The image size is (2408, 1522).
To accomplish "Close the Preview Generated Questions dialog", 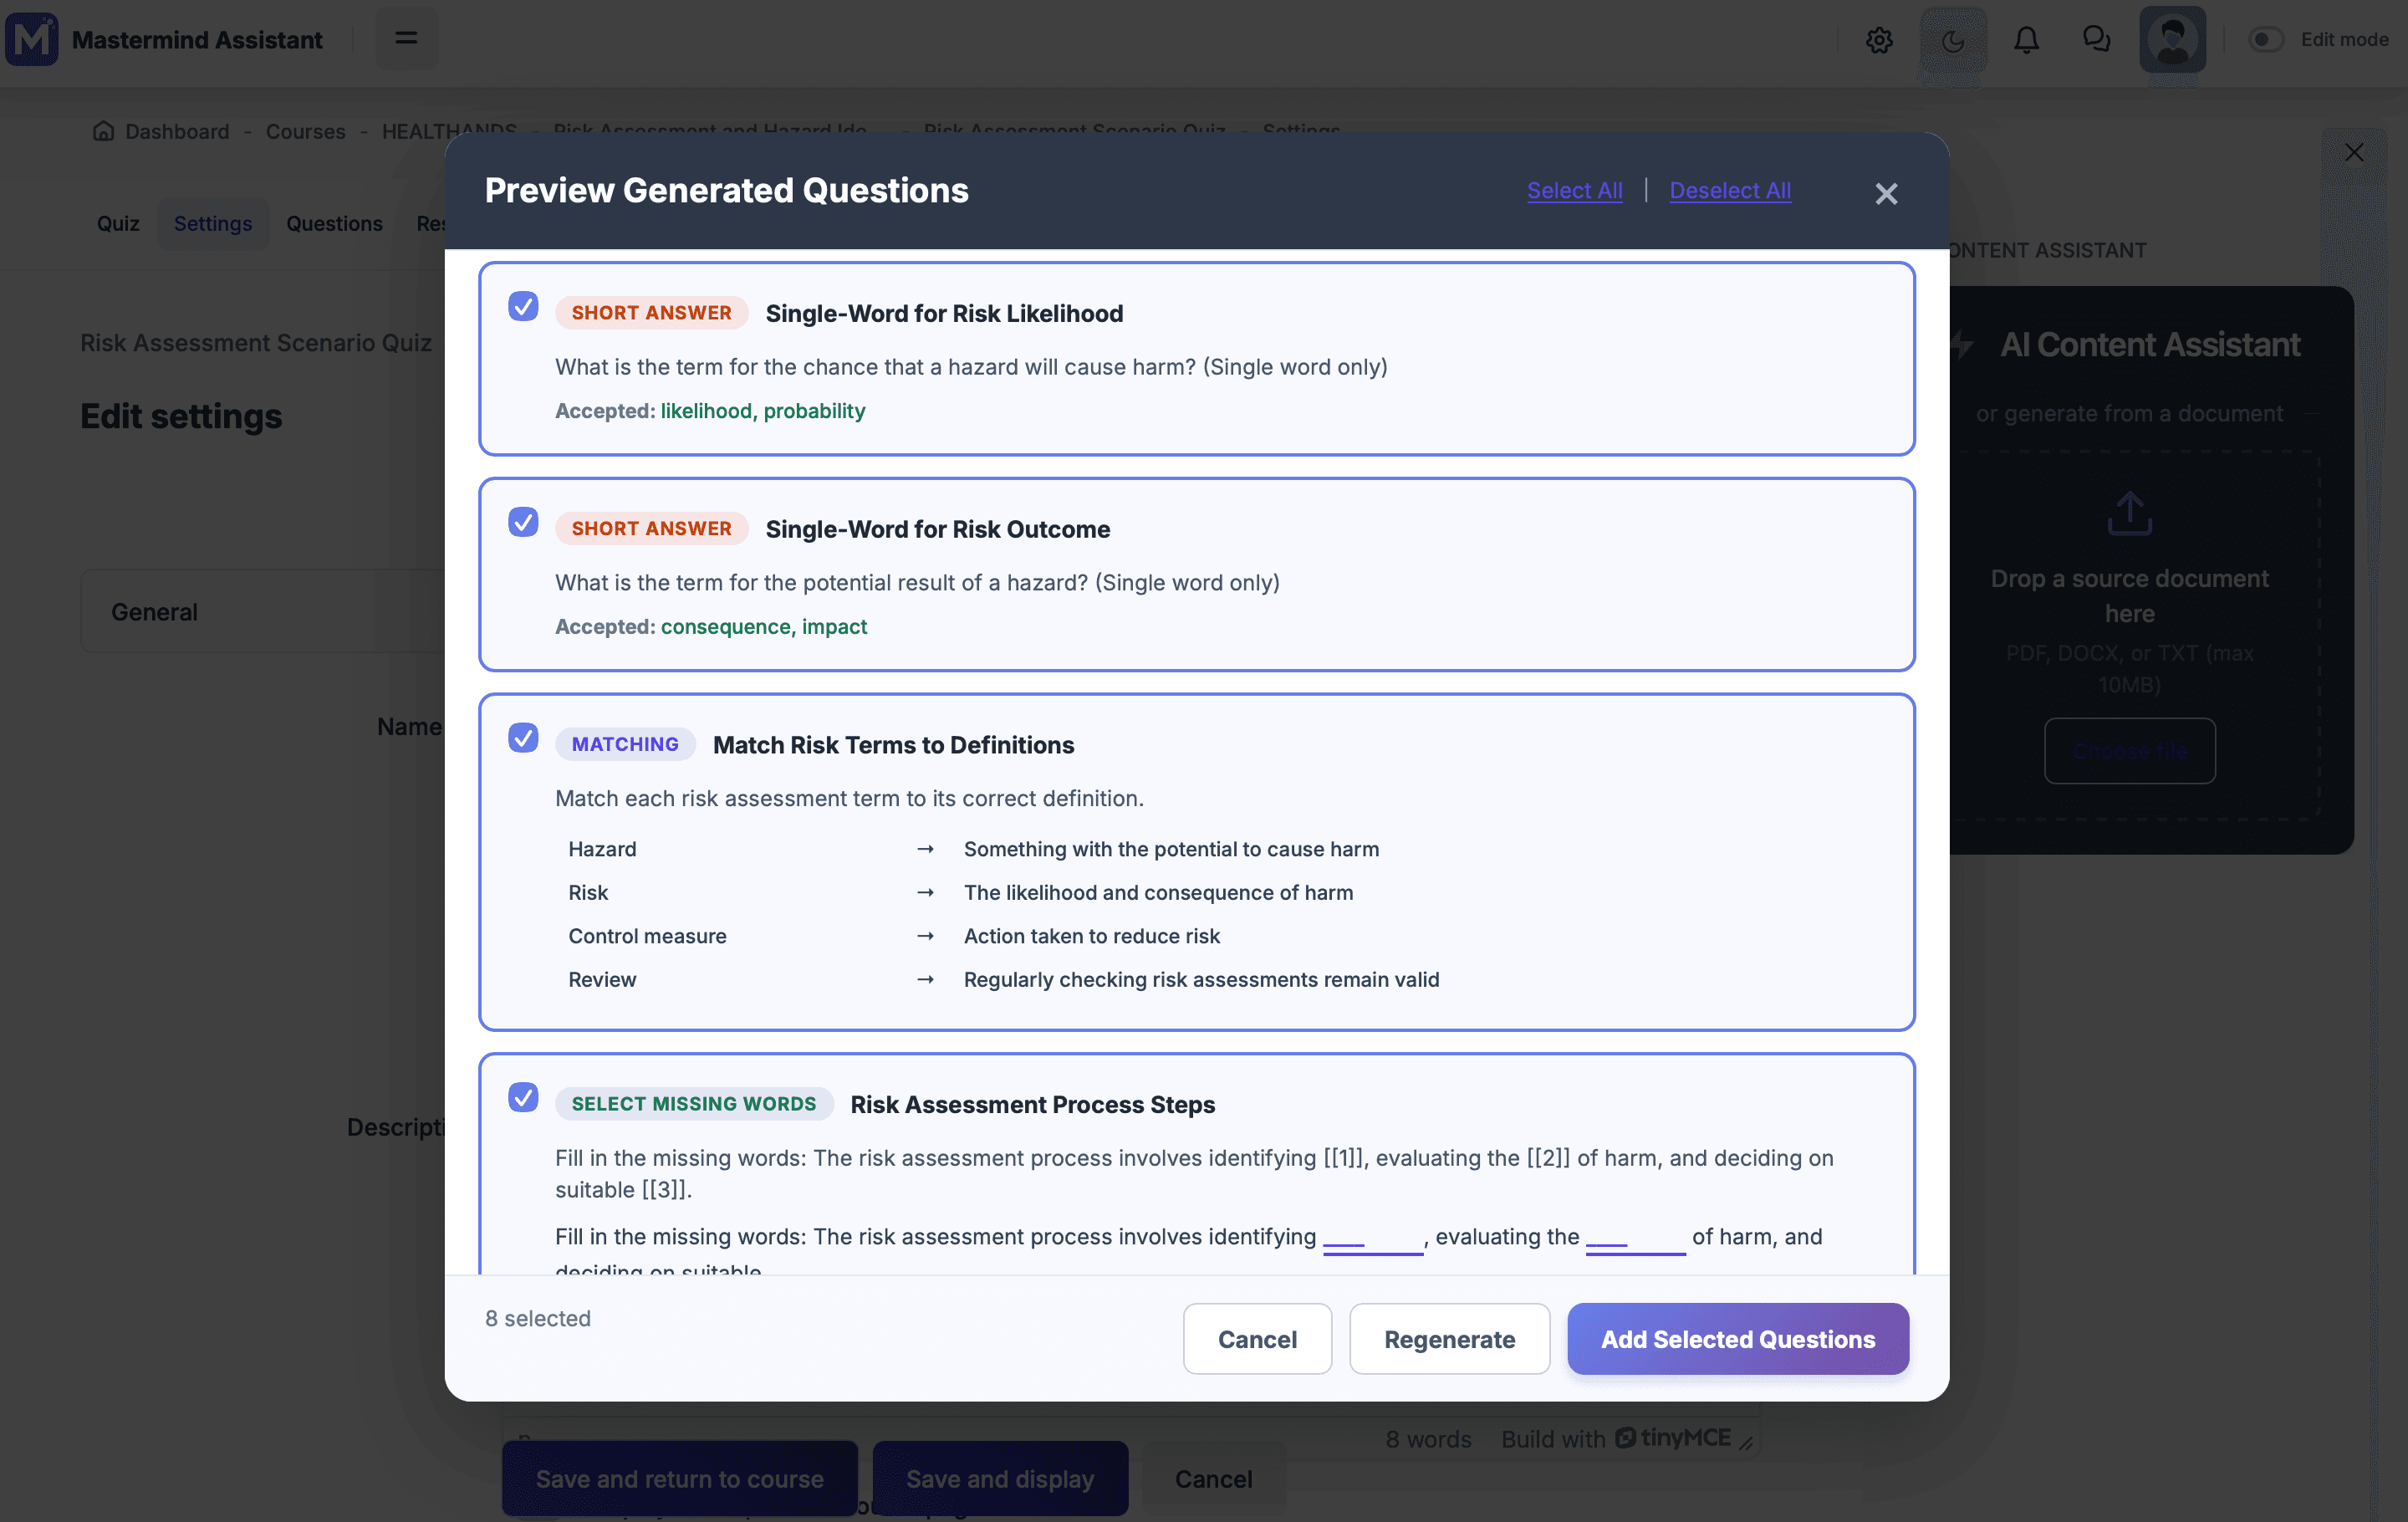I will pos(1886,193).
